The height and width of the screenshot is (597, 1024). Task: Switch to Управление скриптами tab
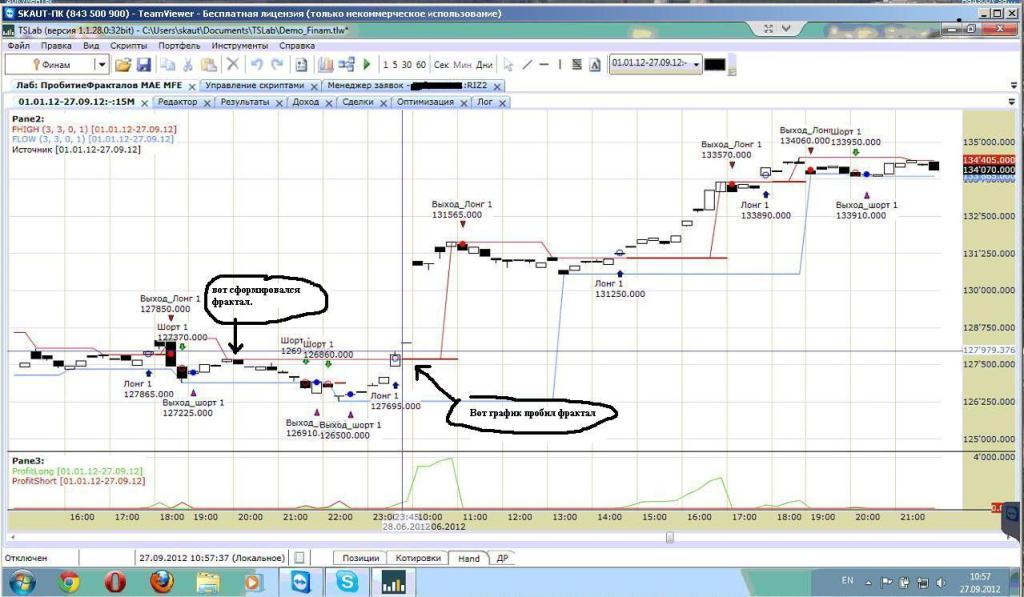[255, 86]
